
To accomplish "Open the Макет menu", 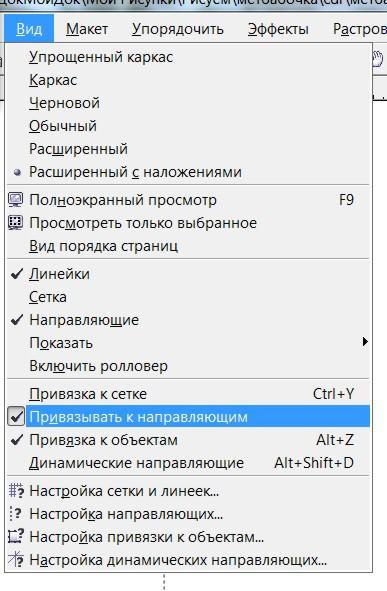I will click(87, 29).
